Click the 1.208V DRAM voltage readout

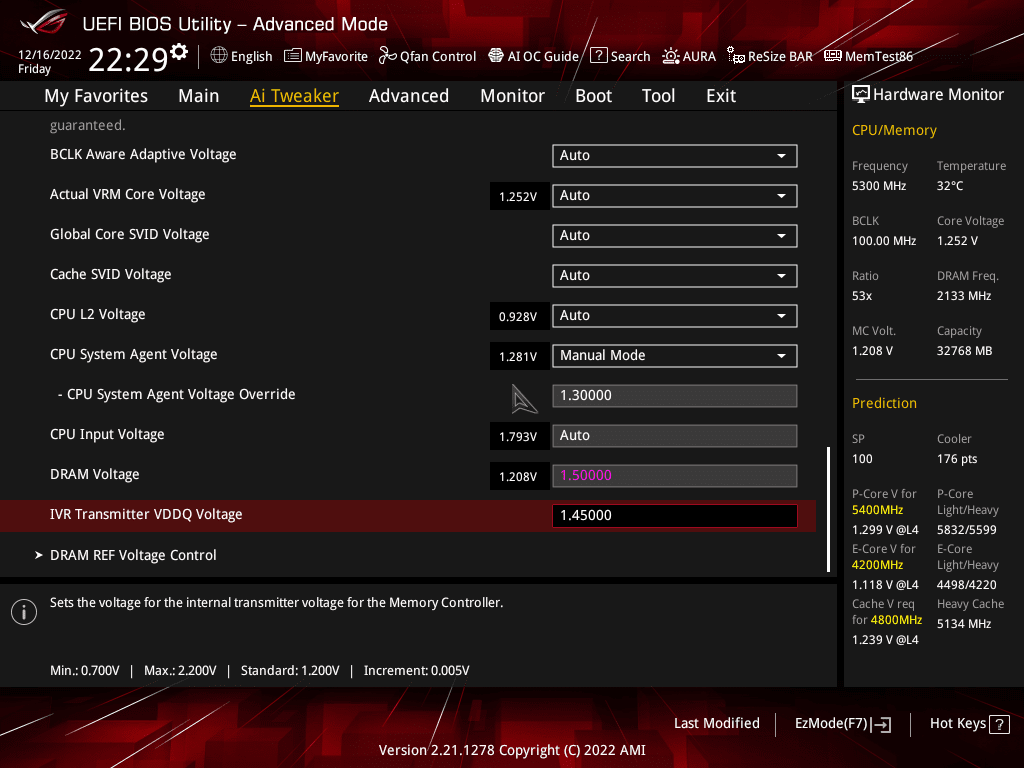coord(519,477)
